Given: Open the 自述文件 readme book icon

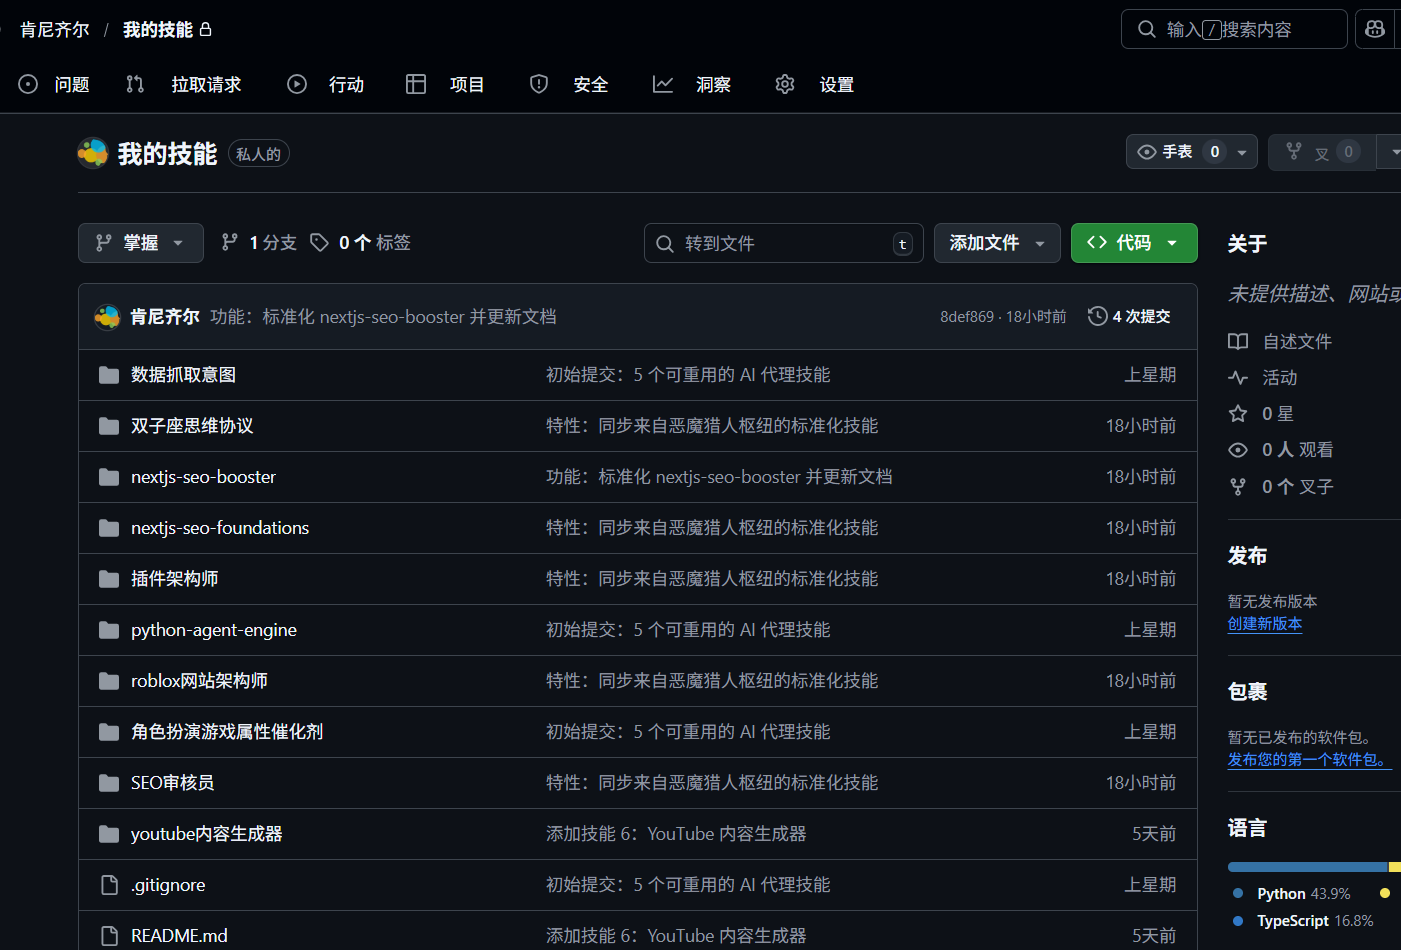Looking at the screenshot, I should point(1238,342).
